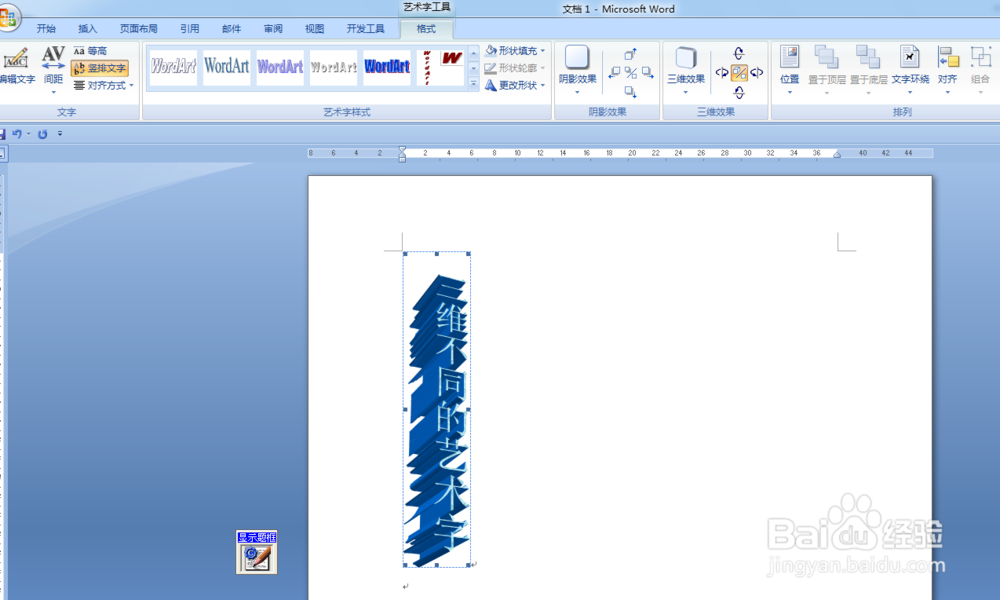The height and width of the screenshot is (600, 1000).
Task: Click the Group (组合) button
Action: (x=980, y=70)
